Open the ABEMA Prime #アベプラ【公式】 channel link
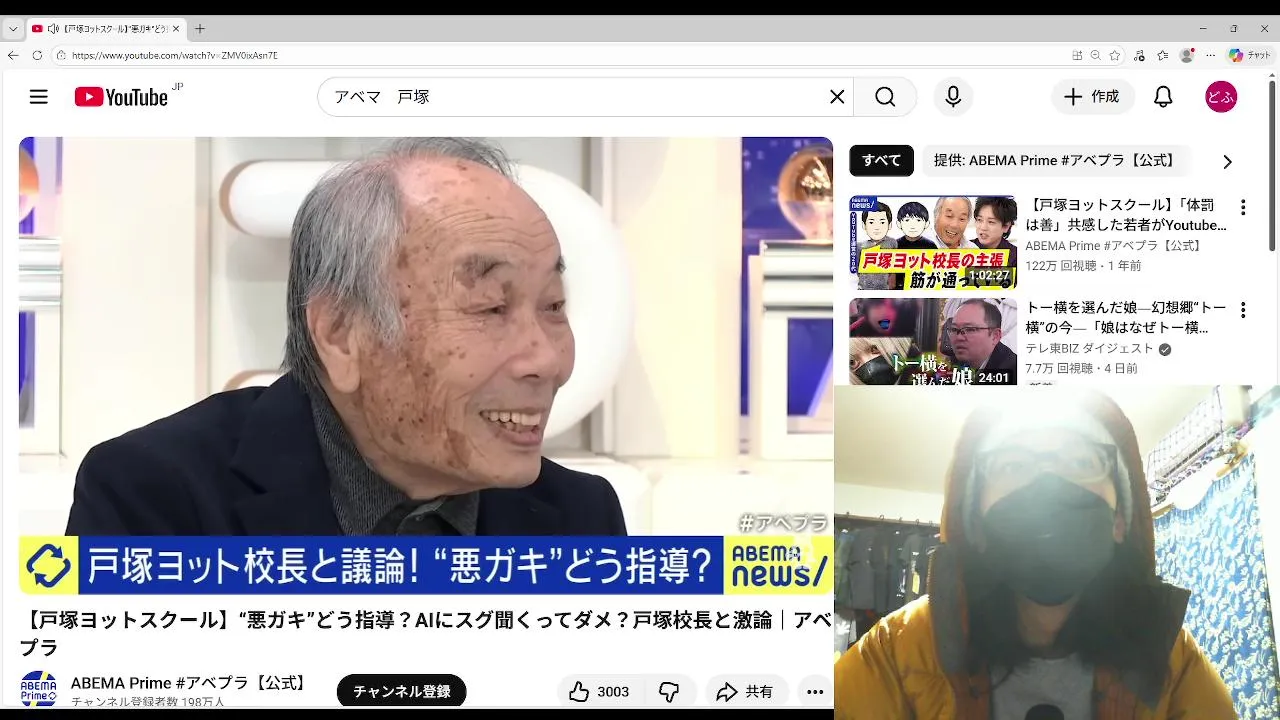The width and height of the screenshot is (1280, 720). pyautogui.click(x=190, y=683)
